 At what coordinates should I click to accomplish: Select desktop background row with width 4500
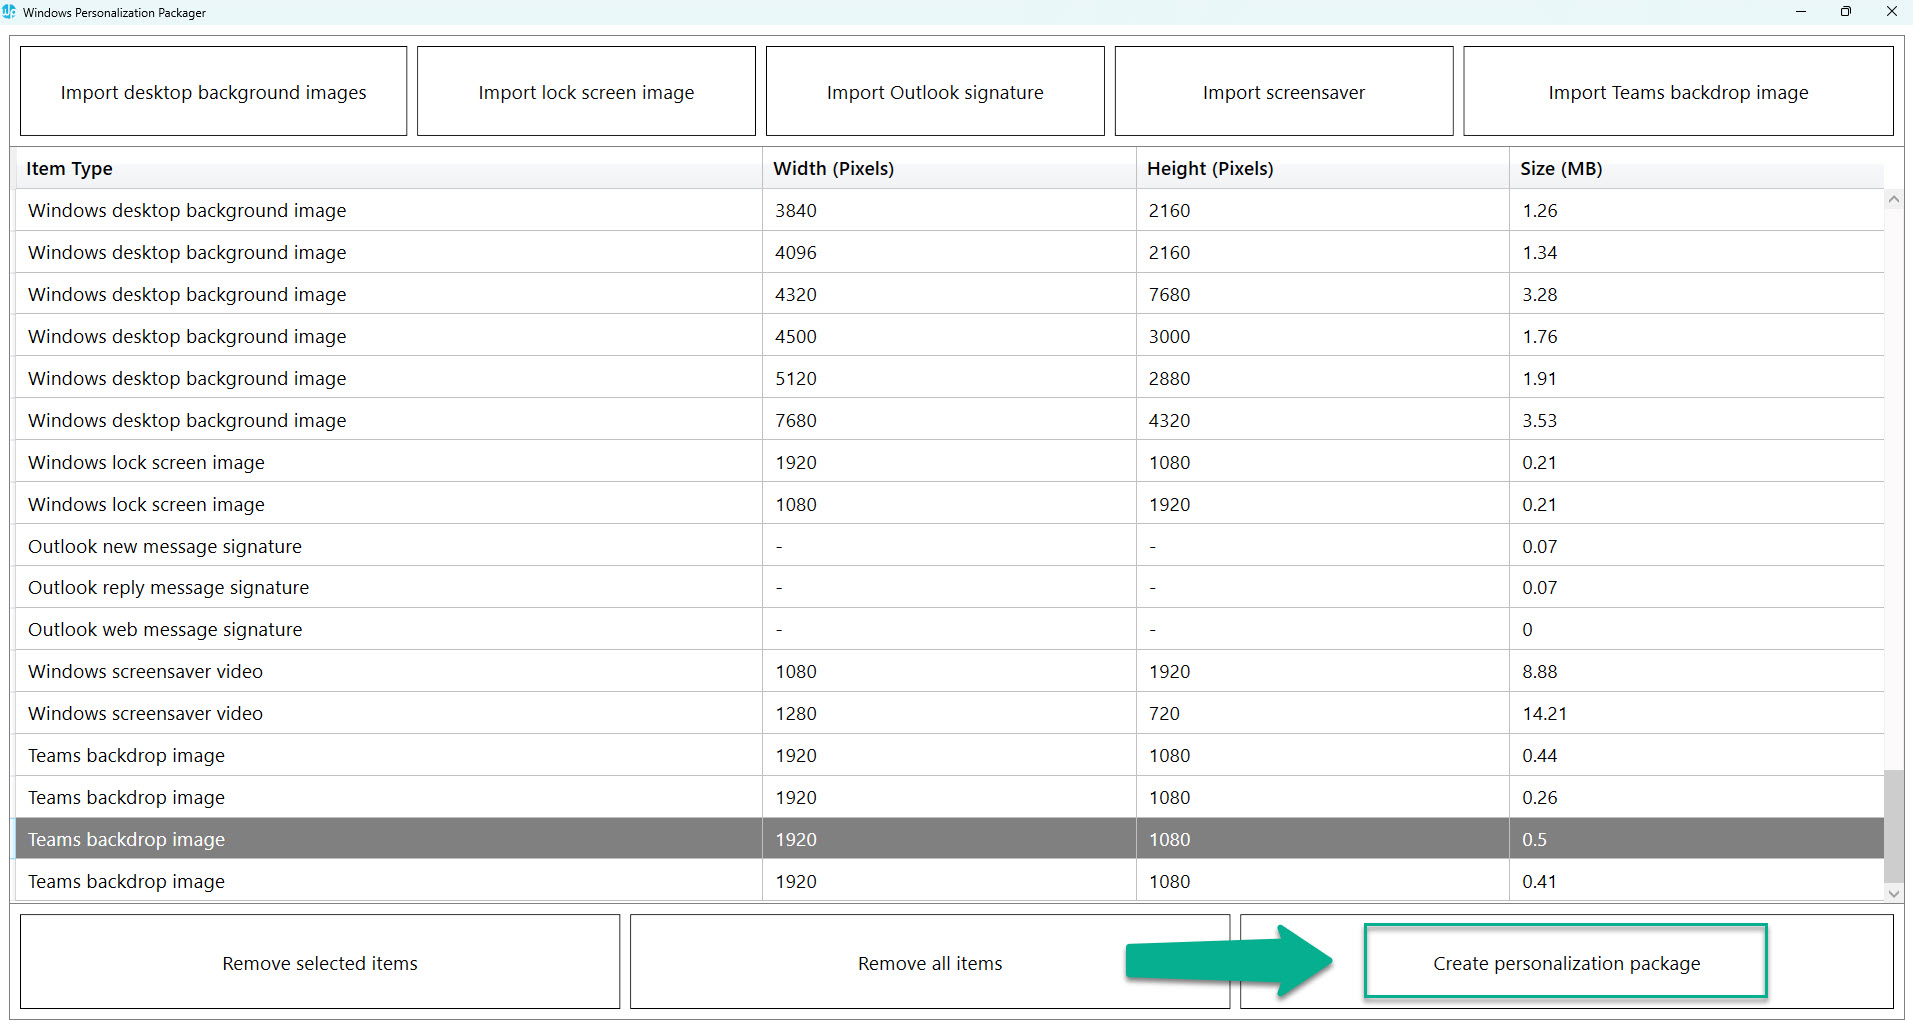(x=949, y=336)
